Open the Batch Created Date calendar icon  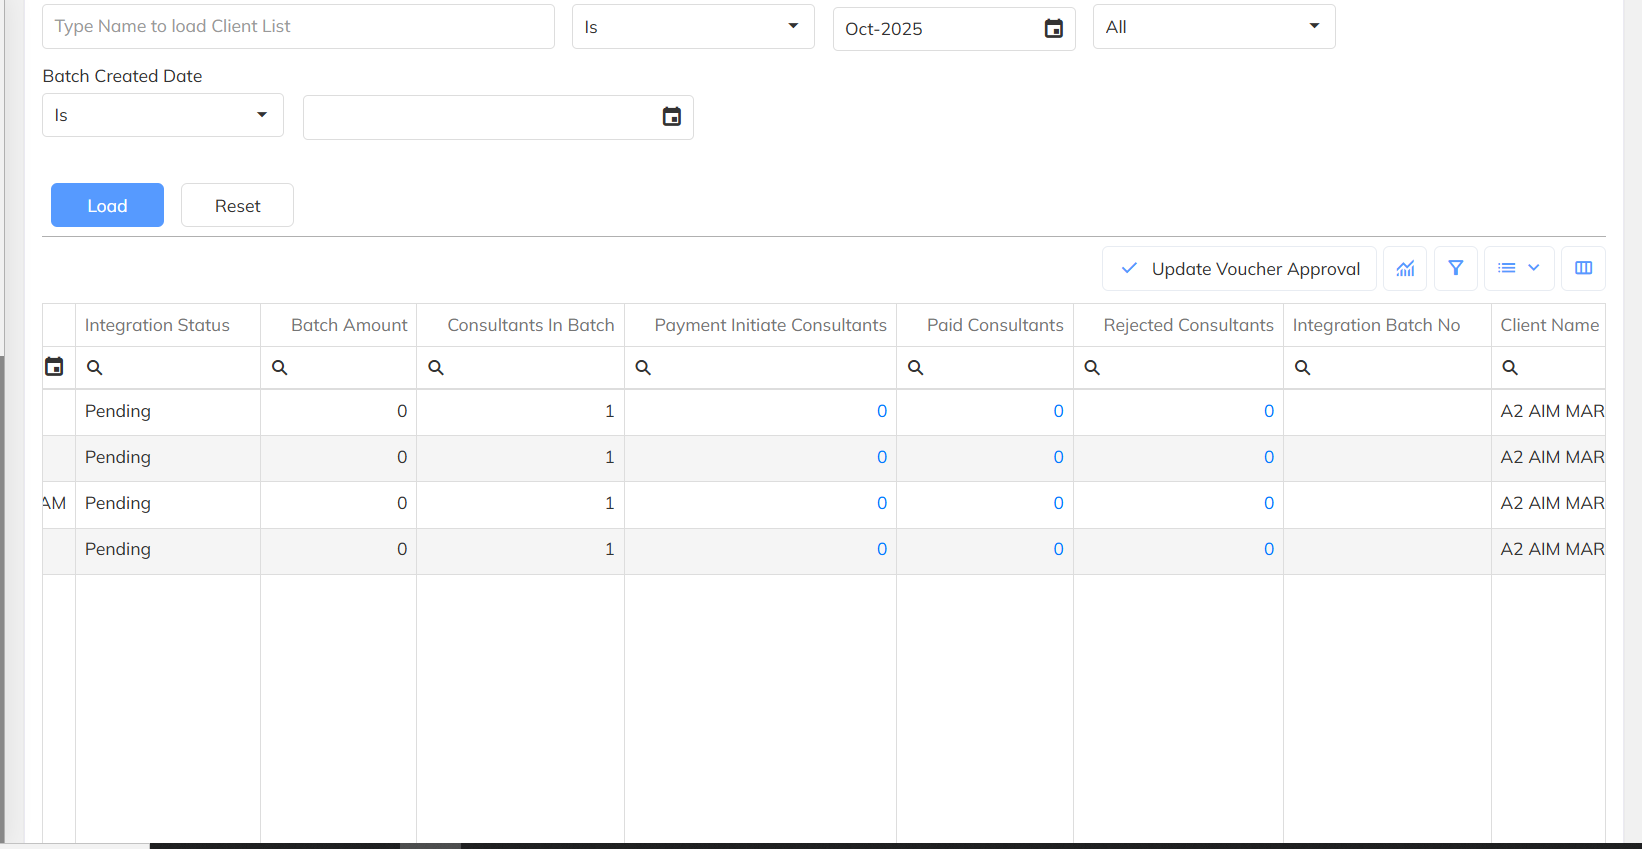coord(671,117)
